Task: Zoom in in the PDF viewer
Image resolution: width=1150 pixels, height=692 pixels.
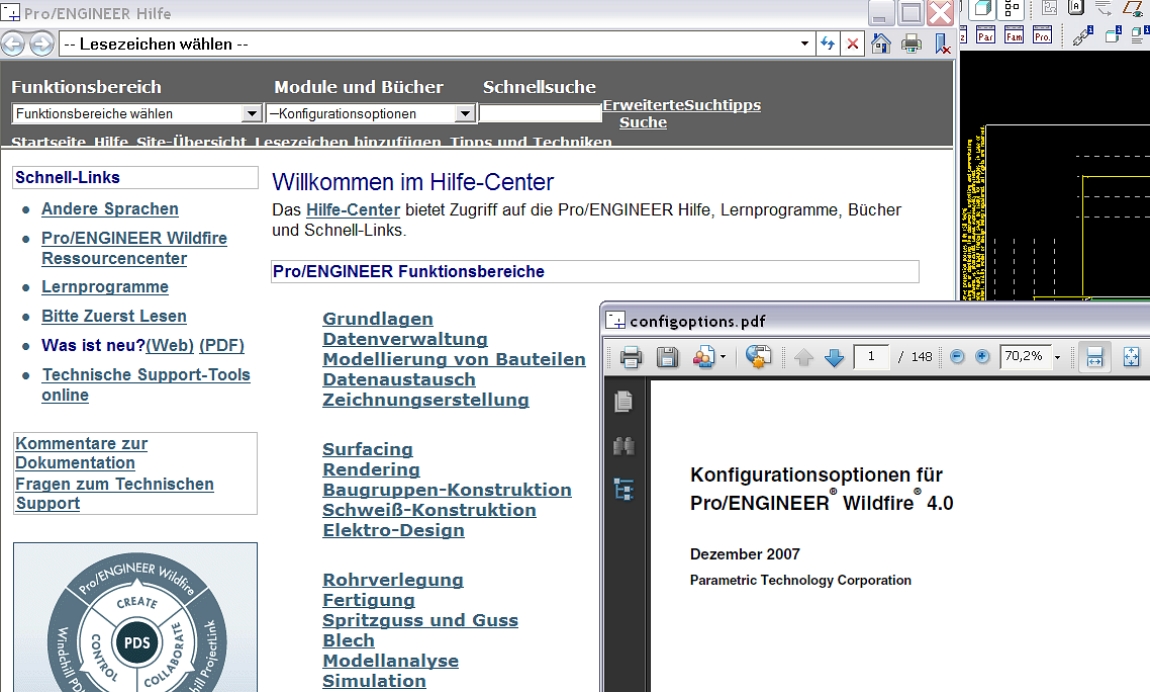Action: click(982, 357)
